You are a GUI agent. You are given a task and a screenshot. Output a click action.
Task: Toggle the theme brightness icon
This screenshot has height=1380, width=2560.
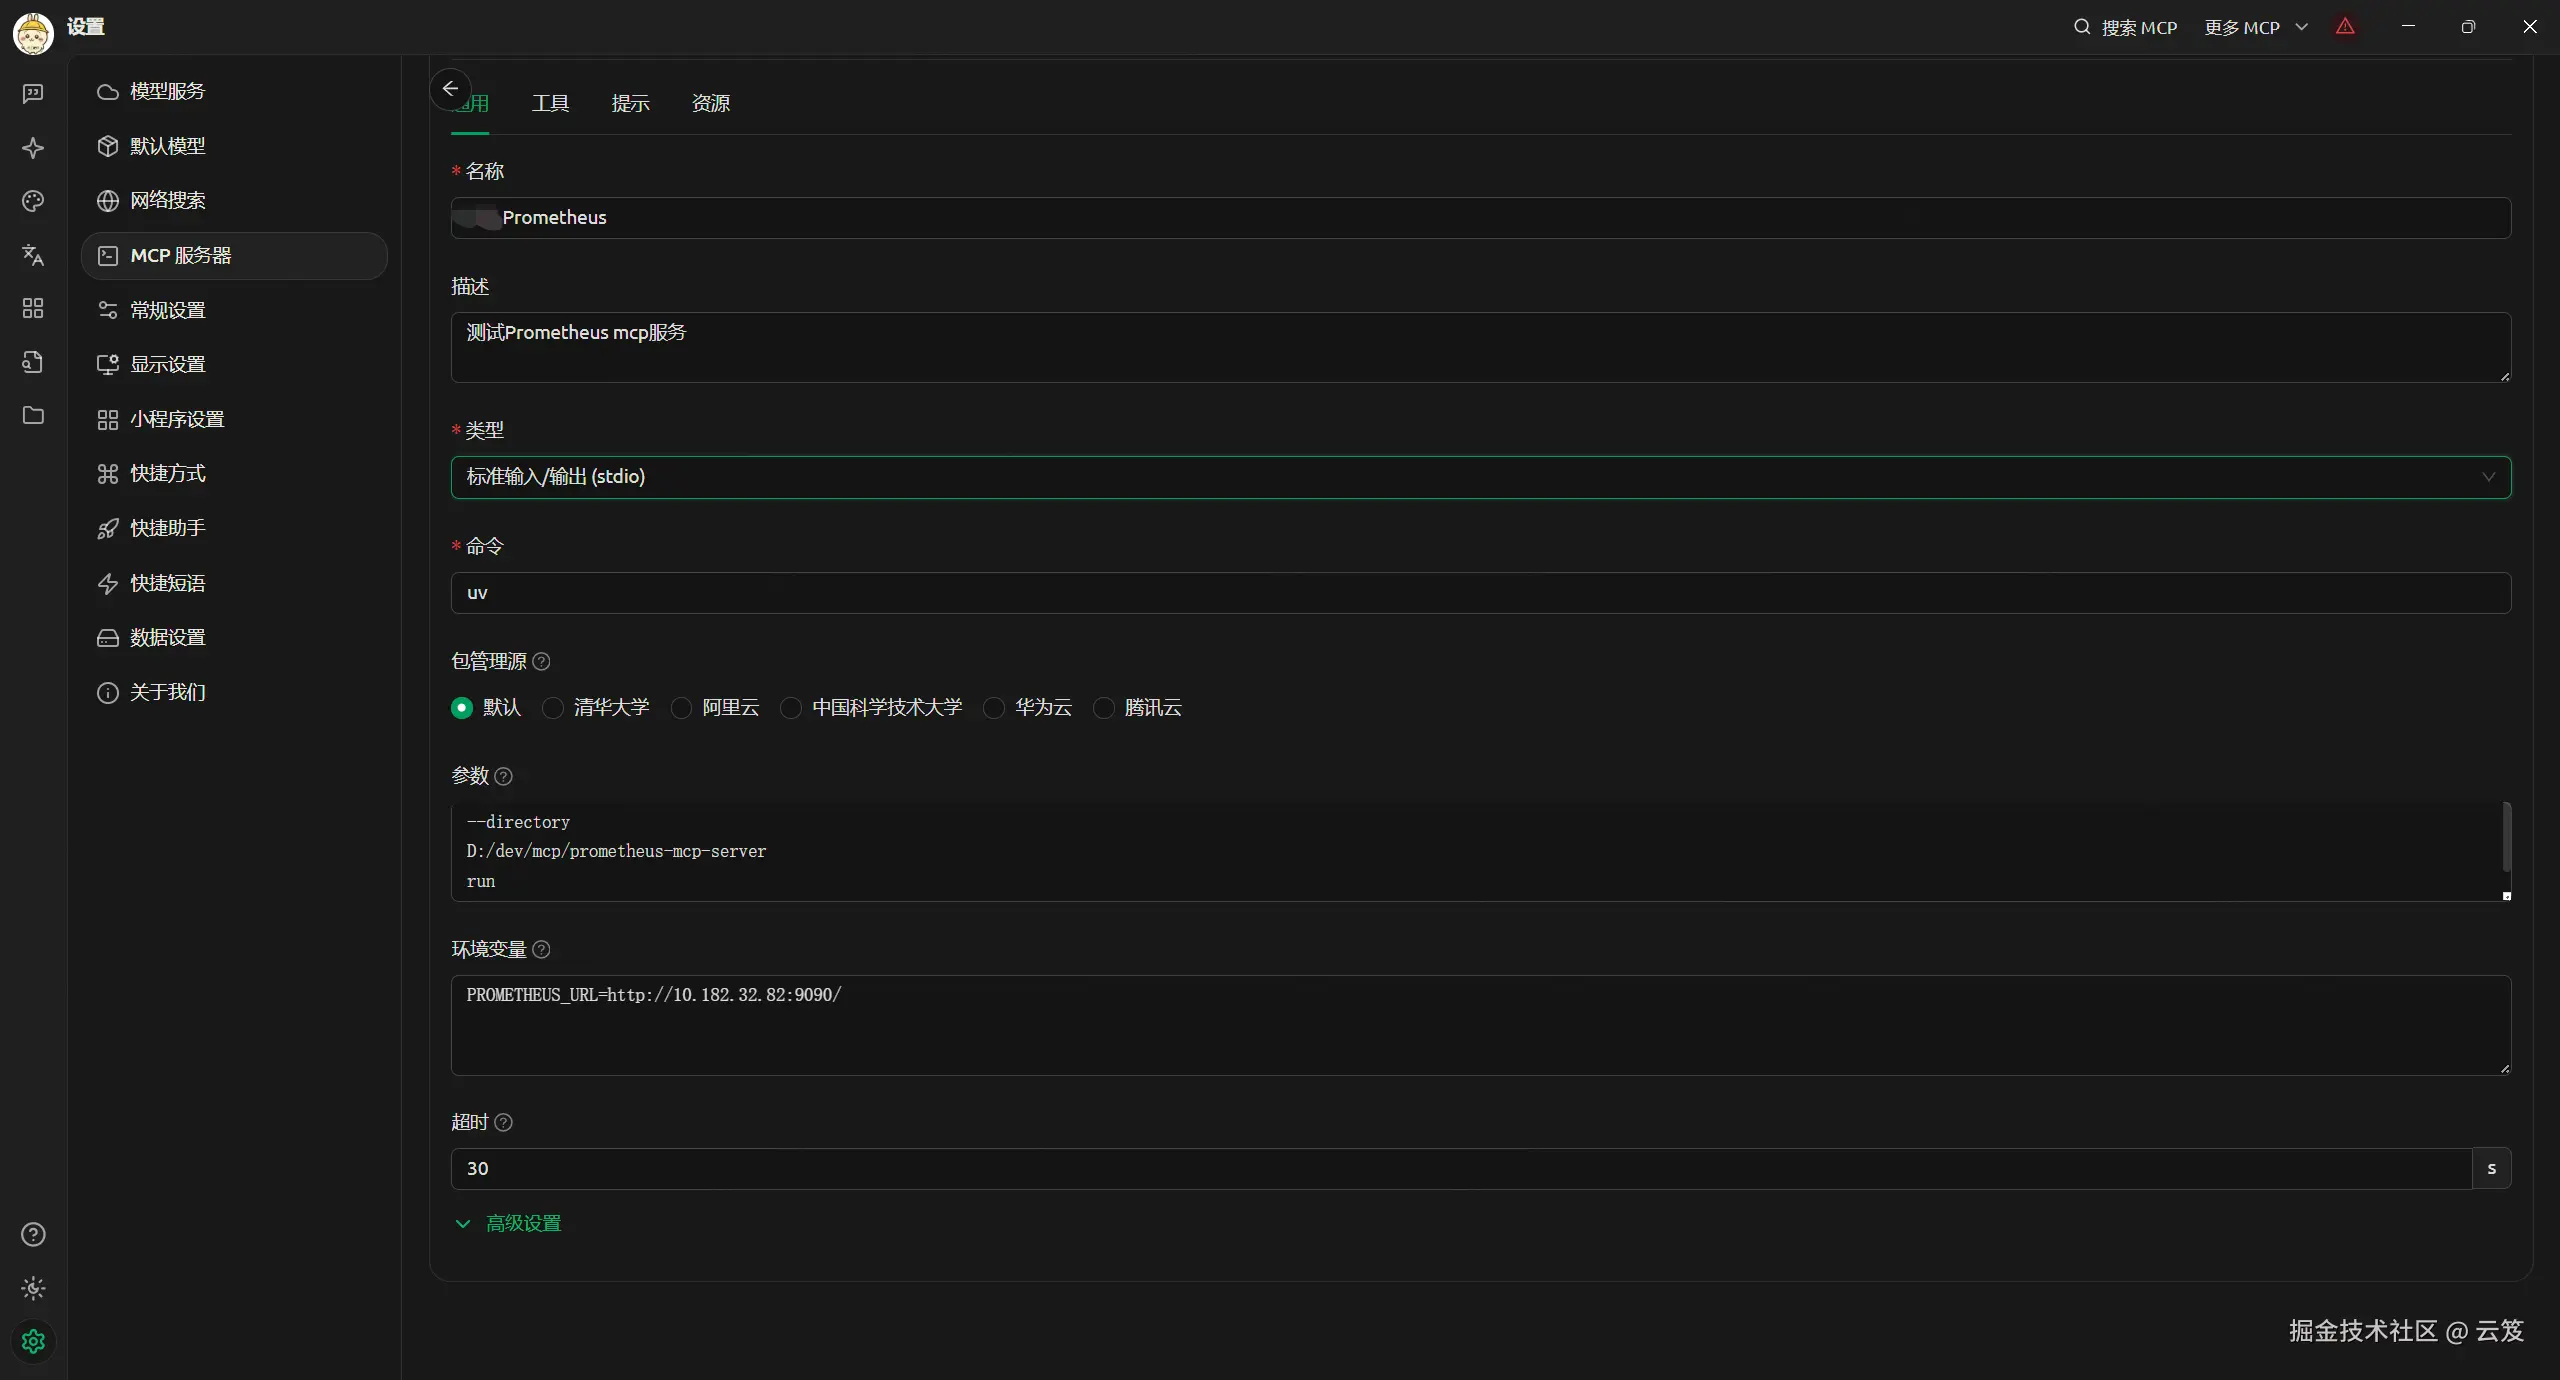[33, 1288]
